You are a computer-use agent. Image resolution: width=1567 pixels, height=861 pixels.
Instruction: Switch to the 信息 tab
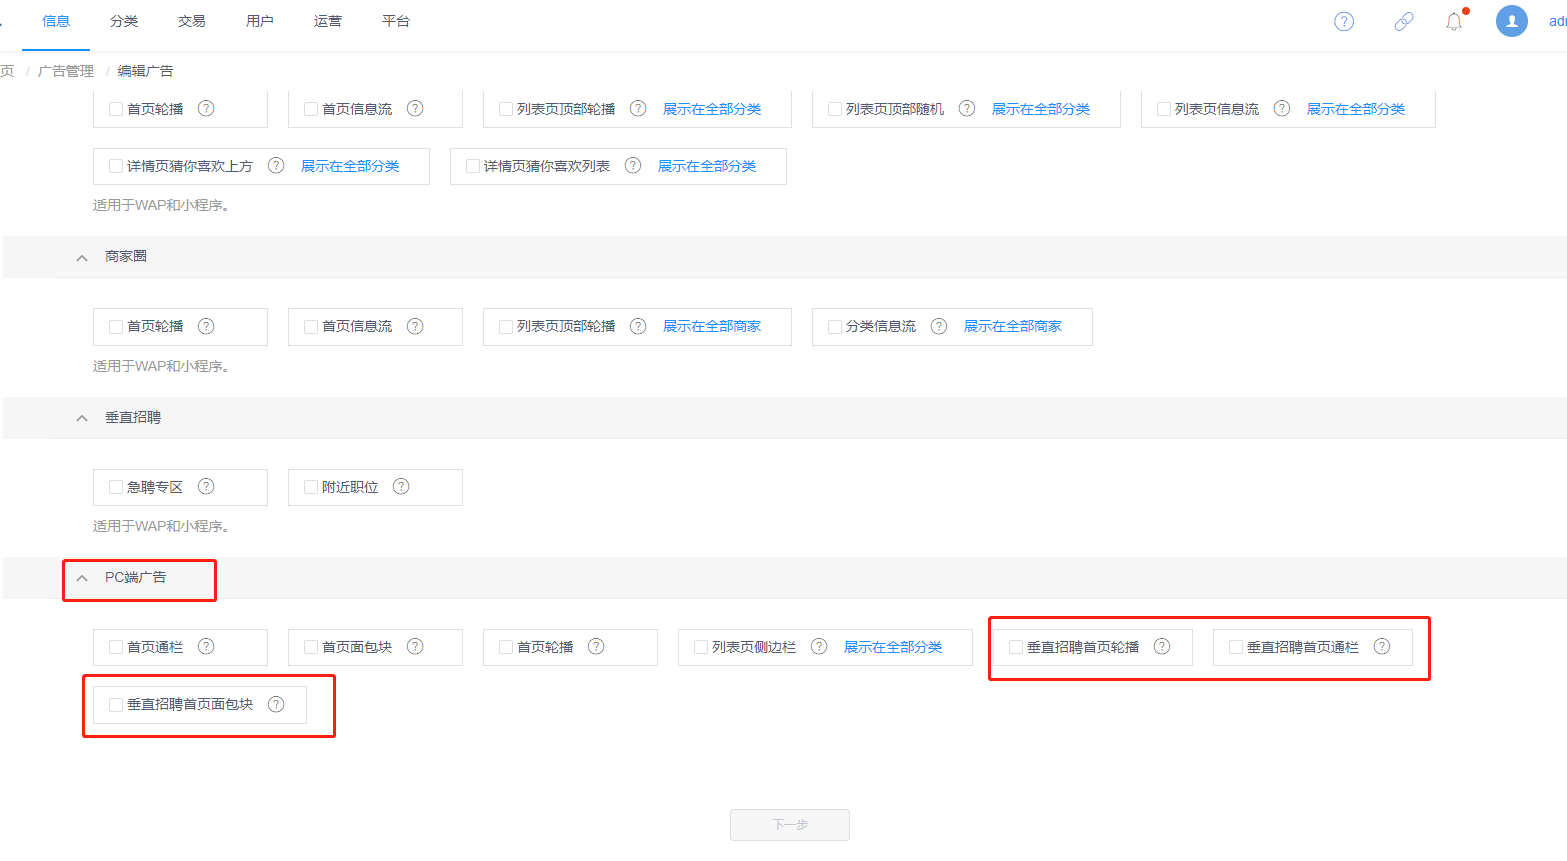(x=56, y=21)
